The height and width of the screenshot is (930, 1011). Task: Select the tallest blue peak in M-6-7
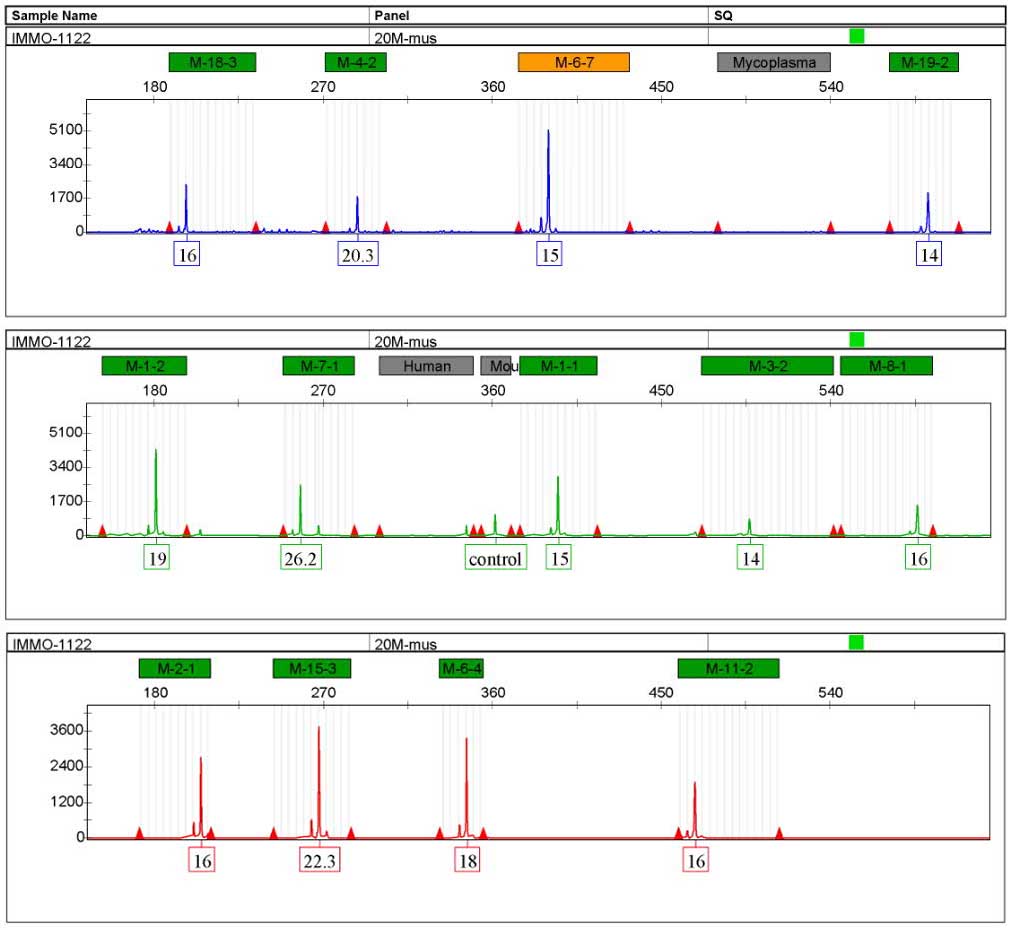coord(549,181)
